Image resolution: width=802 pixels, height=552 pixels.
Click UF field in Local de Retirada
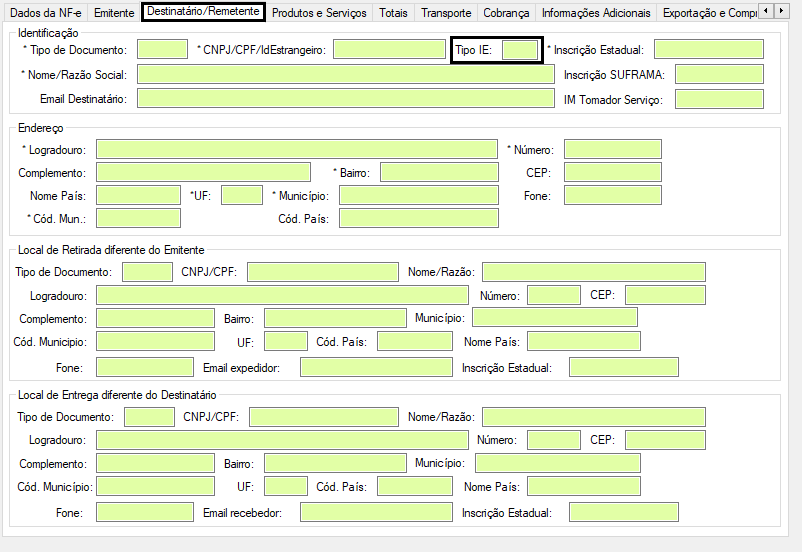tap(286, 341)
